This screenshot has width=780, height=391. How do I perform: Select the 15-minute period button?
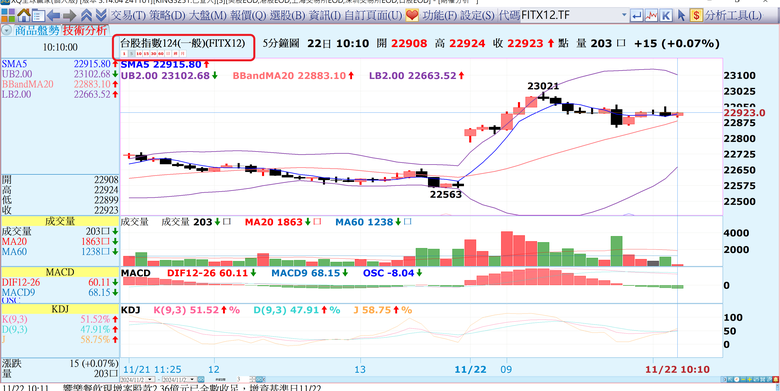coord(146,54)
